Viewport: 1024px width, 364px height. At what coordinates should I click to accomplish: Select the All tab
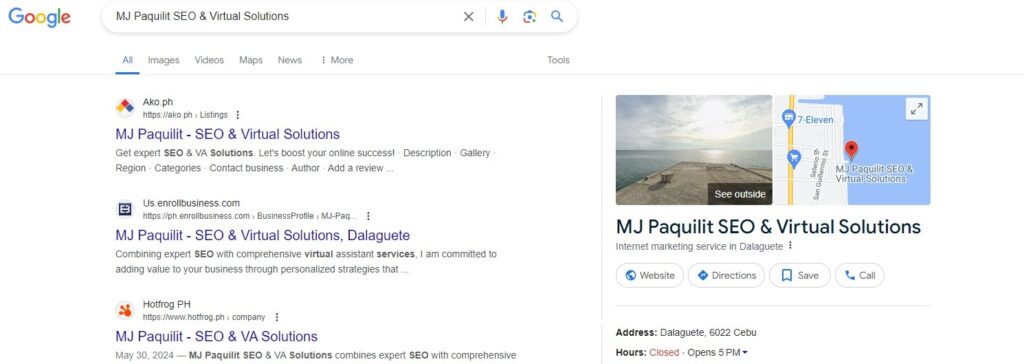pyautogui.click(x=127, y=60)
